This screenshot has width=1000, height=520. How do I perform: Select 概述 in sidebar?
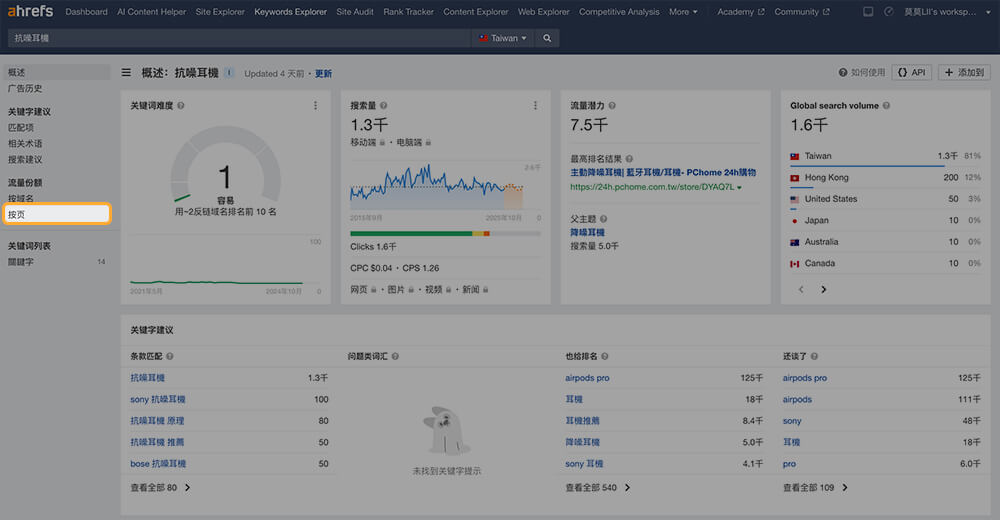[x=56, y=72]
